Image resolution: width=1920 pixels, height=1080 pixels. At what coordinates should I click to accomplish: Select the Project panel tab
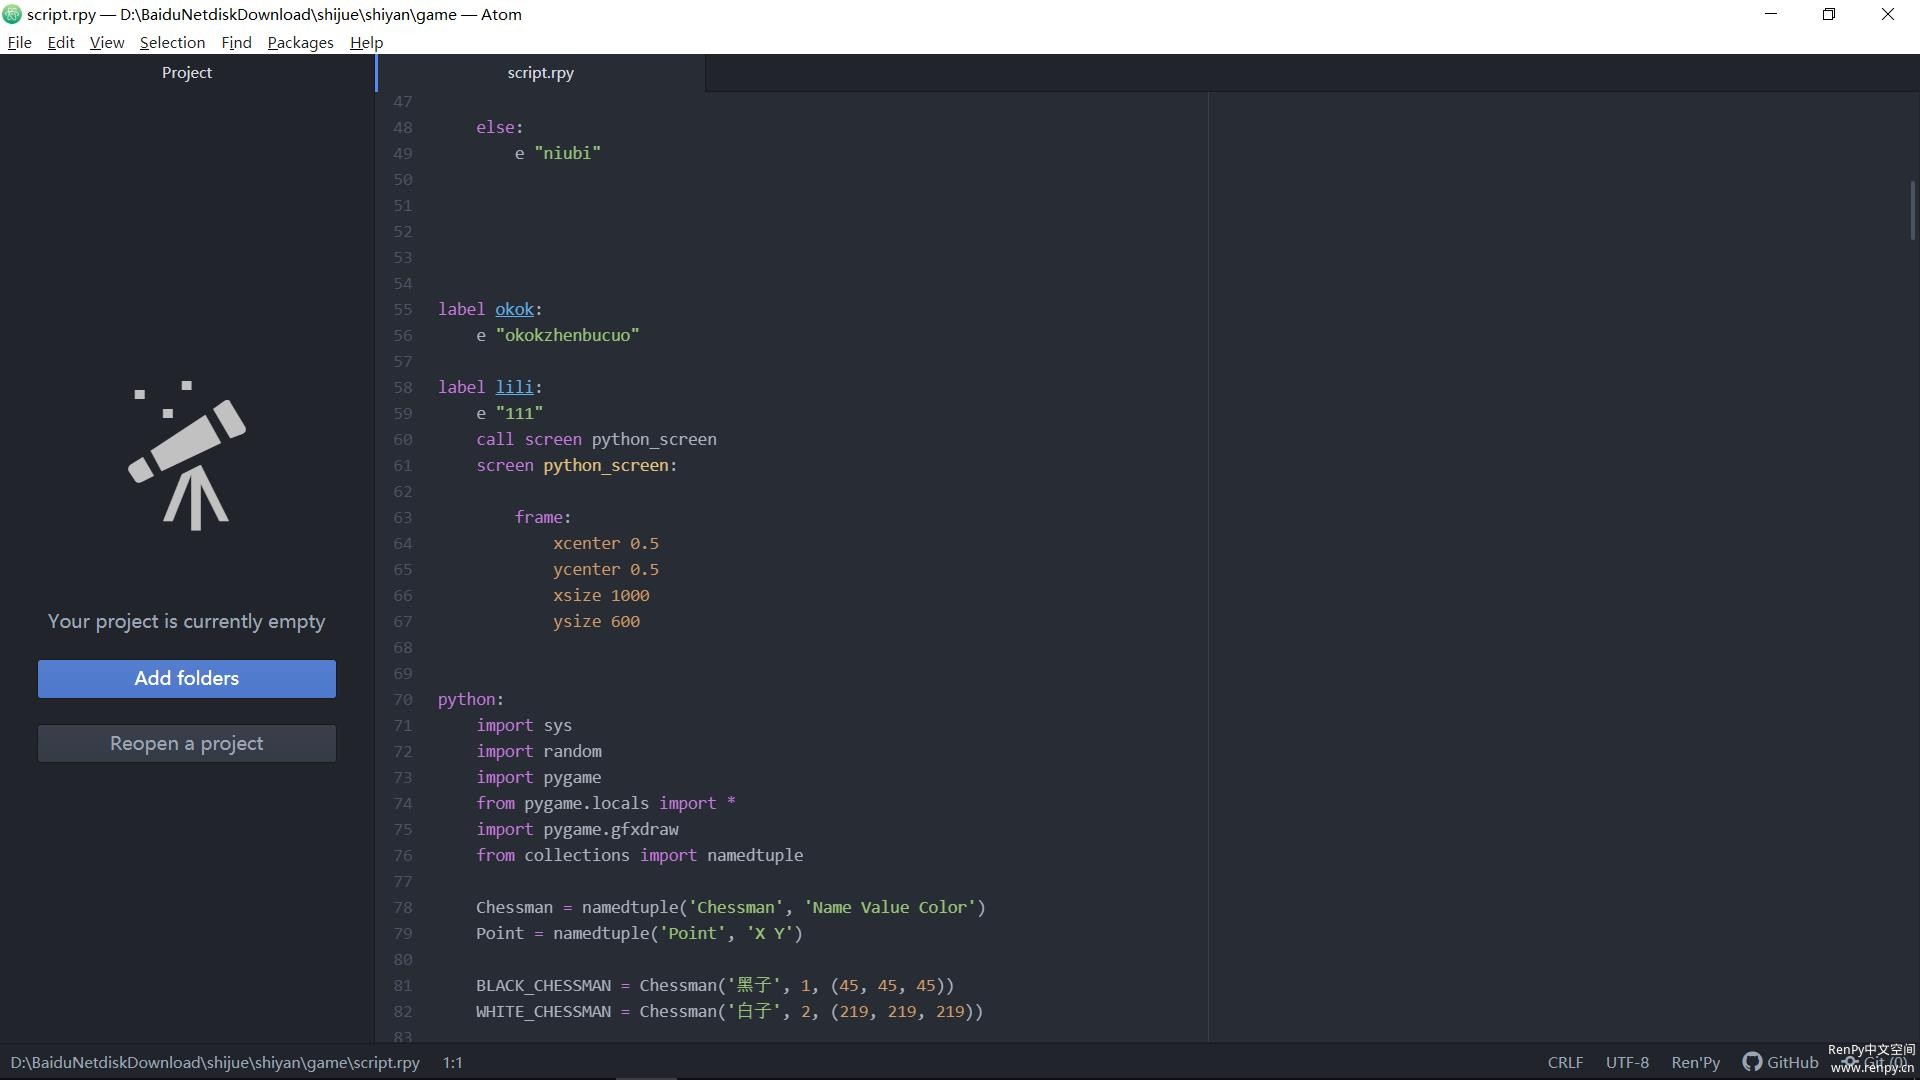coord(187,72)
